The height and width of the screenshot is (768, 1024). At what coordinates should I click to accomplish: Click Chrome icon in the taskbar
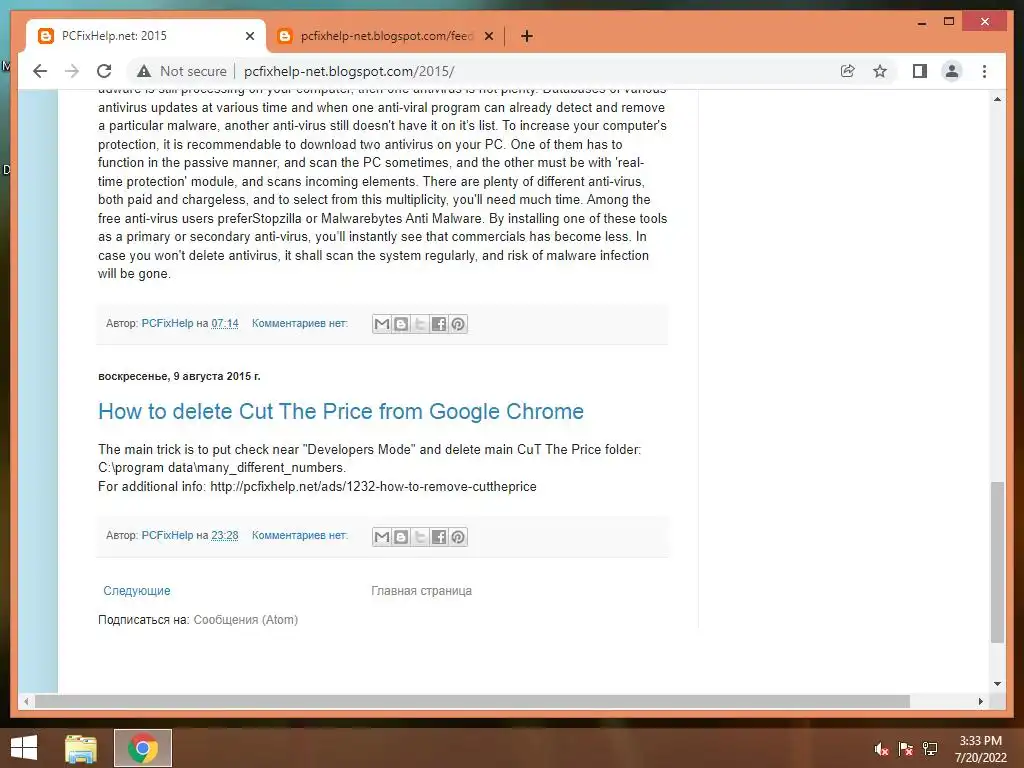coord(143,748)
